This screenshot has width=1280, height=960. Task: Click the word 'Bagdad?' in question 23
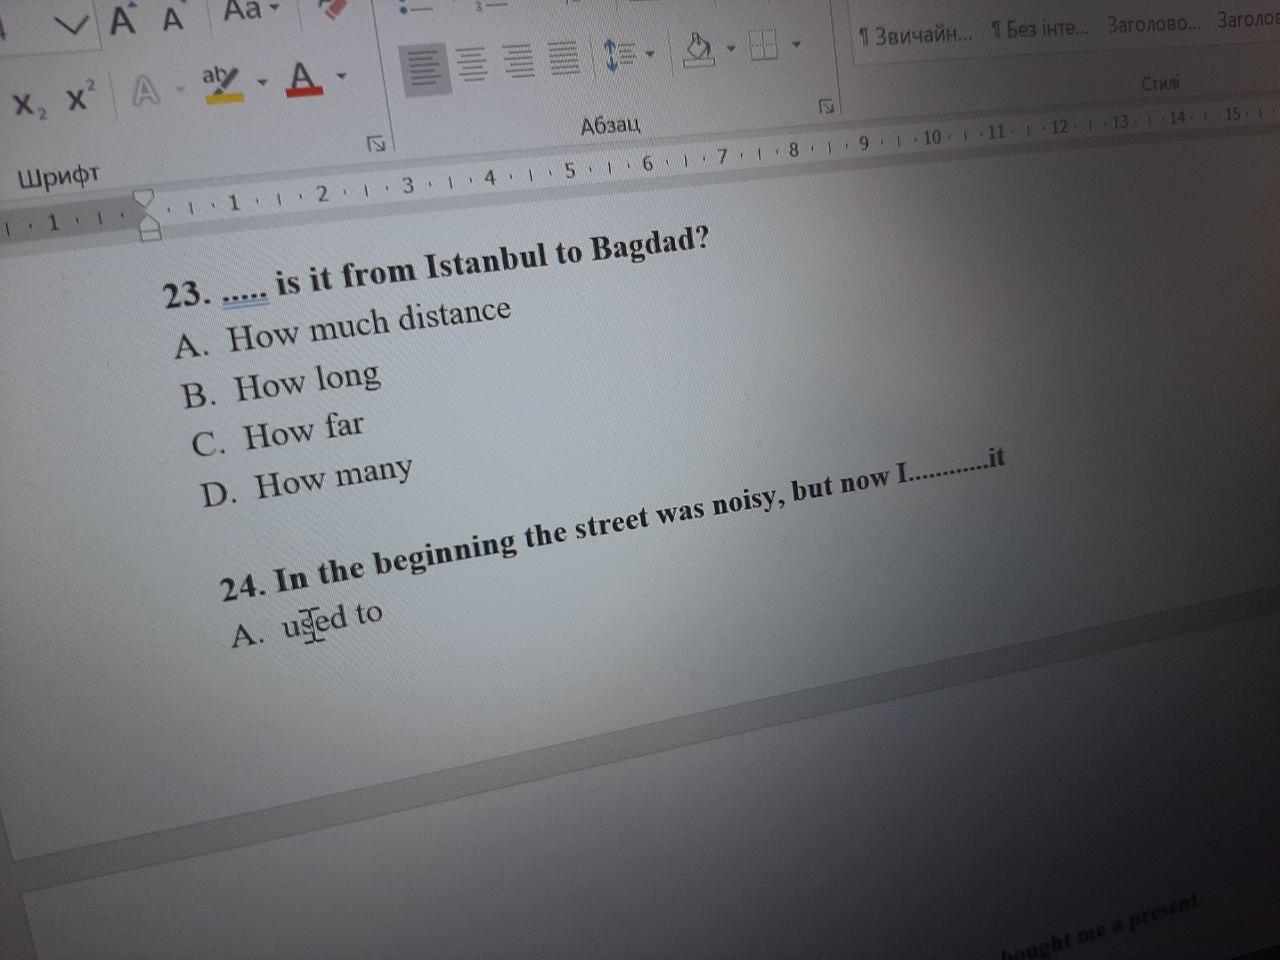[x=649, y=243]
